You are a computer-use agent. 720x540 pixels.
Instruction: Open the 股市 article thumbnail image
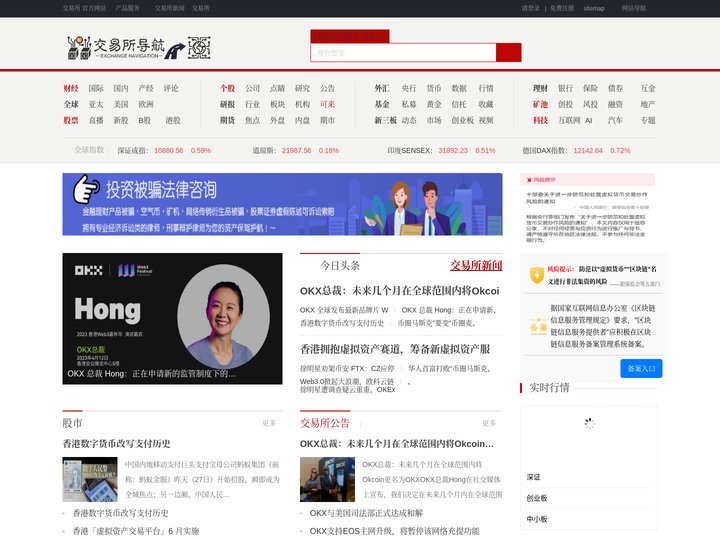(90, 479)
